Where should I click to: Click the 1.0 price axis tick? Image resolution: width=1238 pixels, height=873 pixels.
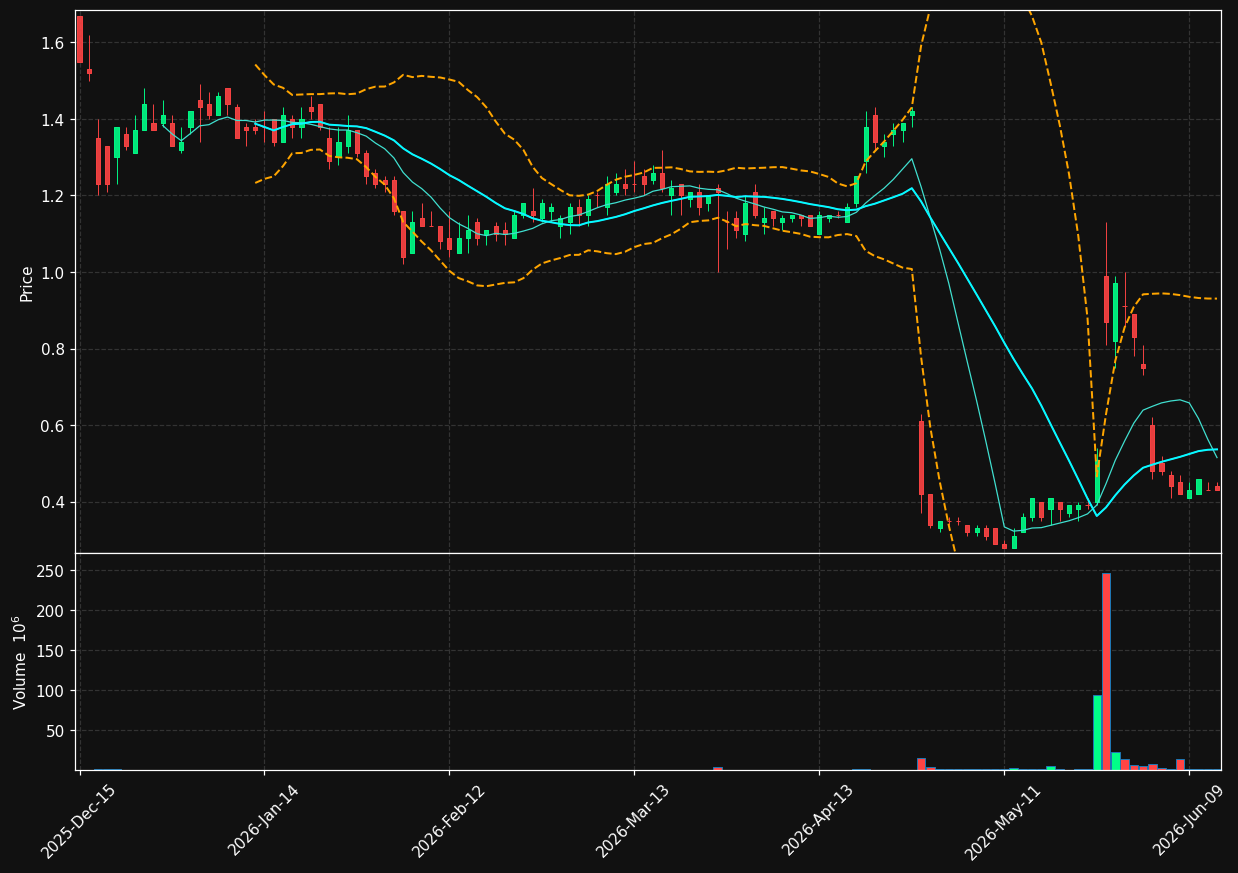[54, 273]
